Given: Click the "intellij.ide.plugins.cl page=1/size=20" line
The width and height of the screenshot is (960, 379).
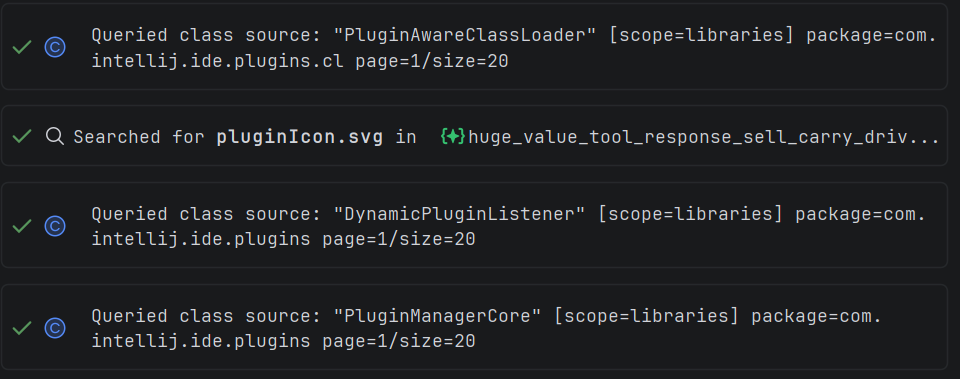Looking at the screenshot, I should [x=300, y=61].
